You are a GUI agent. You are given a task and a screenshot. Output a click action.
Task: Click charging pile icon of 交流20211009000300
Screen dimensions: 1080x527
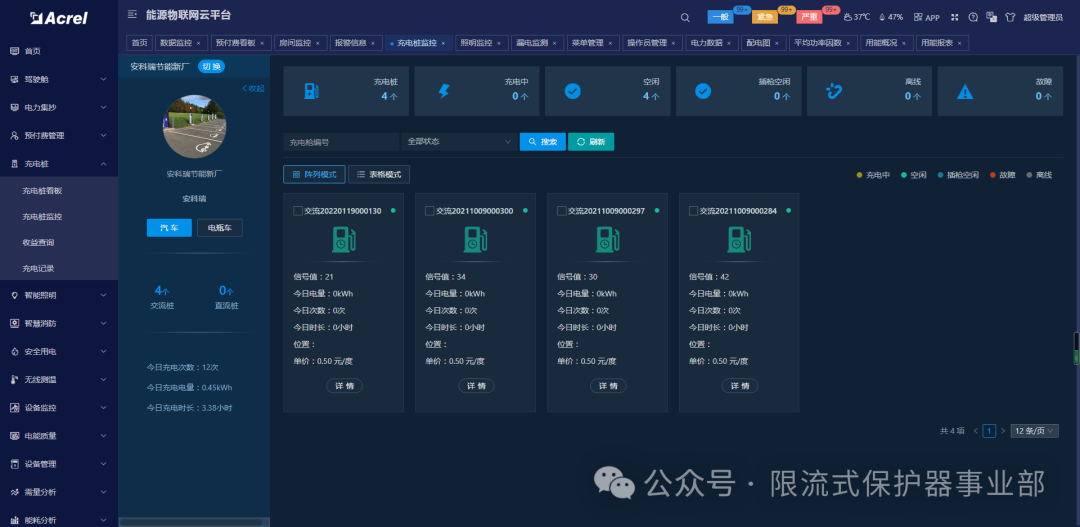[x=474, y=240]
